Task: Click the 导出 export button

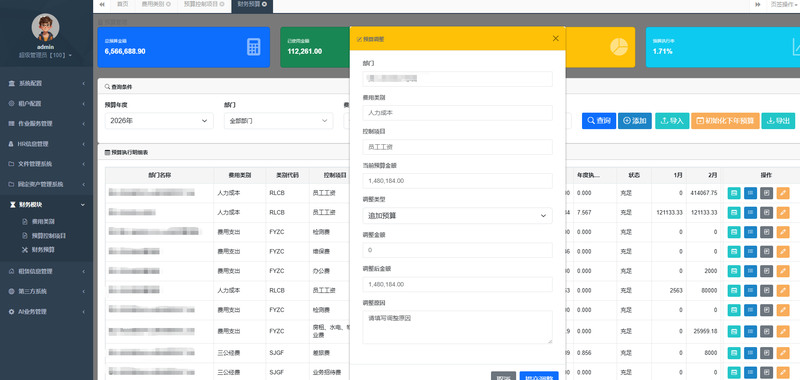Action: point(778,121)
